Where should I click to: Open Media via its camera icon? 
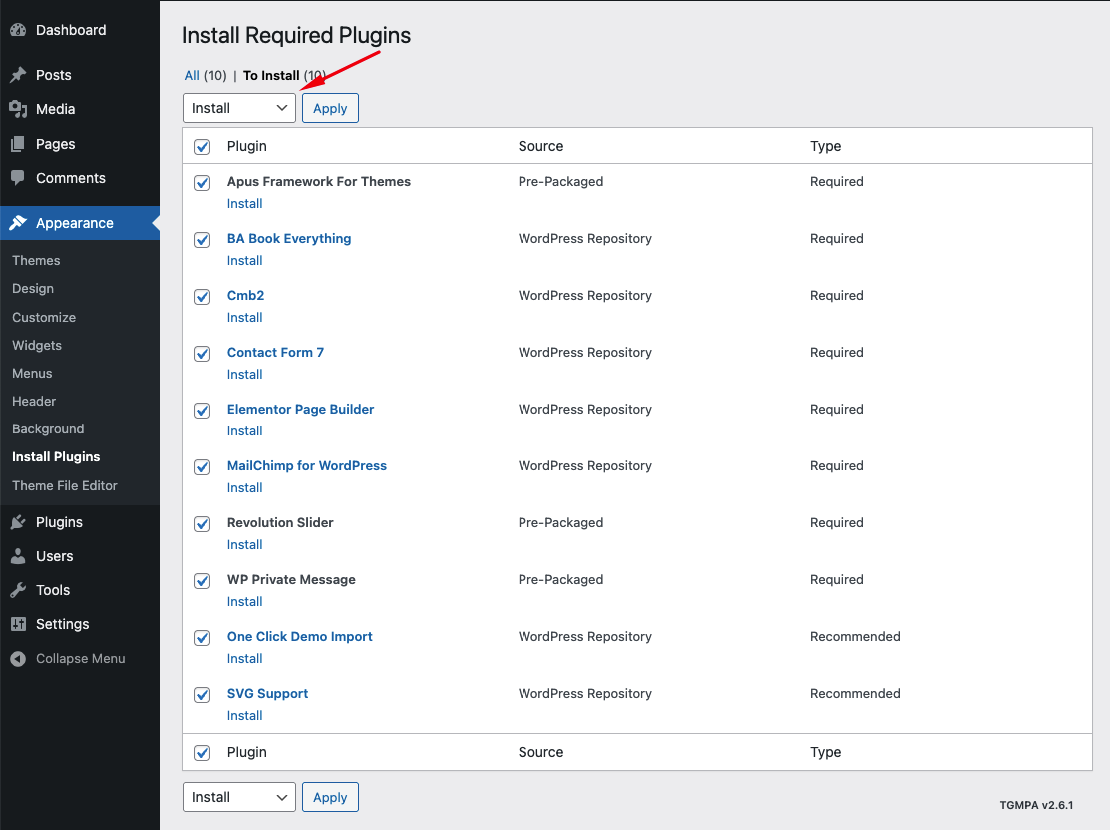(x=18, y=109)
